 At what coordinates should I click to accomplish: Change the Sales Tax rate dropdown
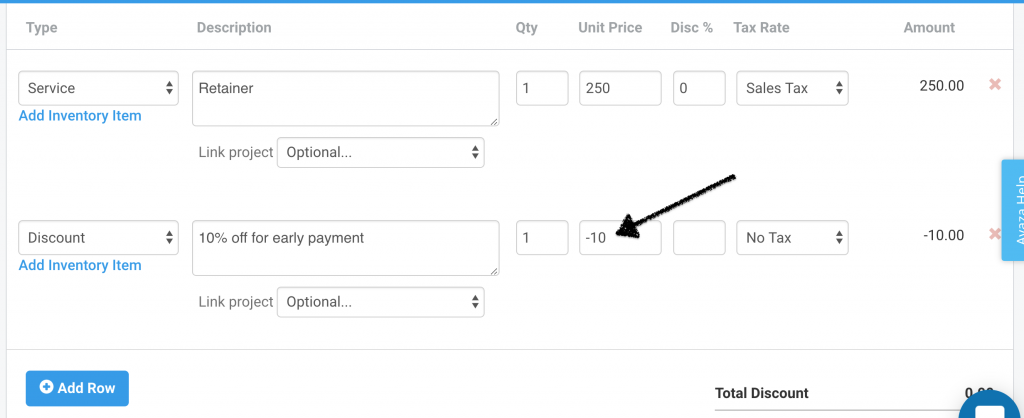[792, 88]
